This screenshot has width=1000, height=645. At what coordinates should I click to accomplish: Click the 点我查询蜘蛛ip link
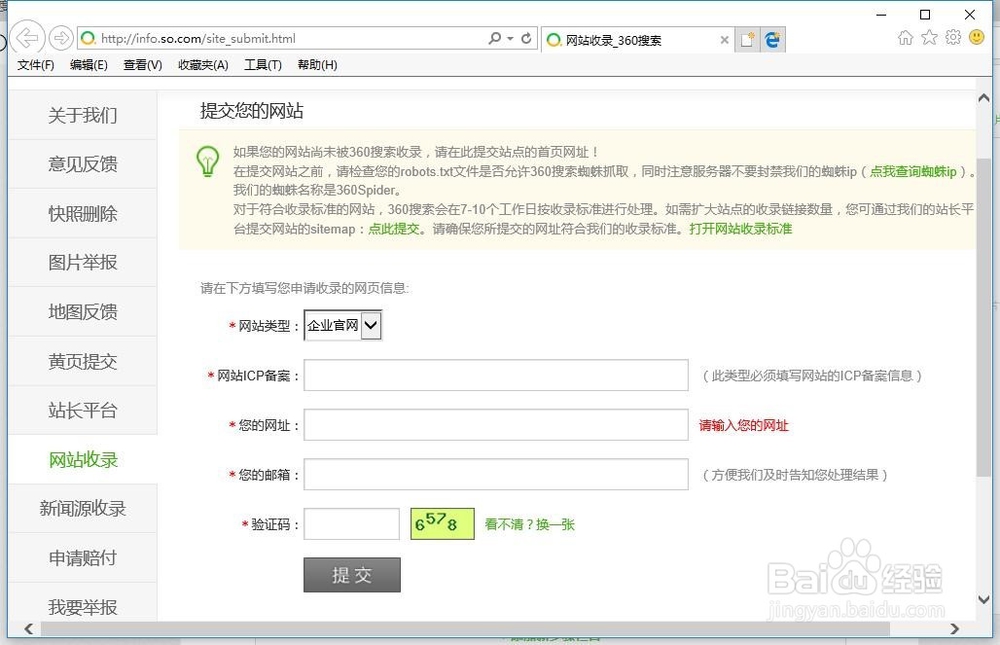click(x=913, y=172)
